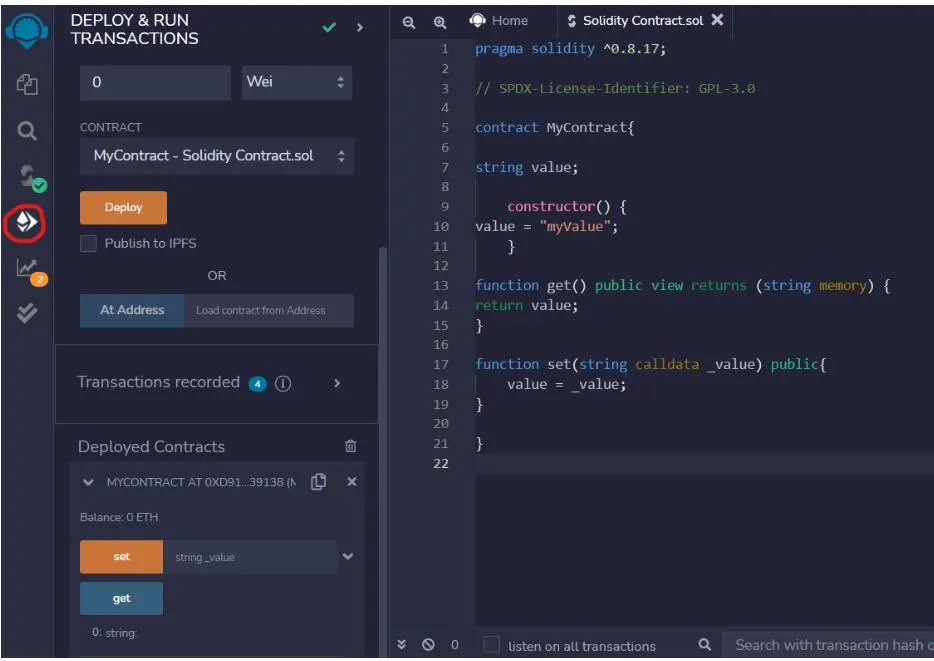This screenshot has width=934, height=661.
Task: Click Search with transaction hash field
Action: [x=828, y=645]
